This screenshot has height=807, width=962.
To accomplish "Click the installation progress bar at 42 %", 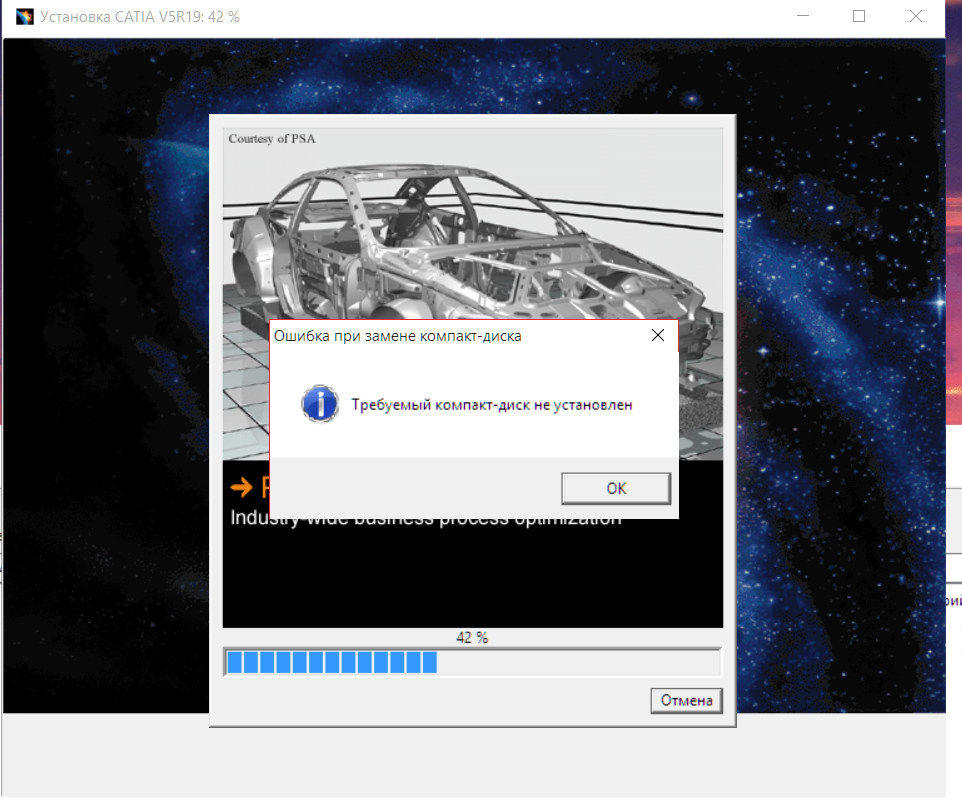I will coord(472,662).
